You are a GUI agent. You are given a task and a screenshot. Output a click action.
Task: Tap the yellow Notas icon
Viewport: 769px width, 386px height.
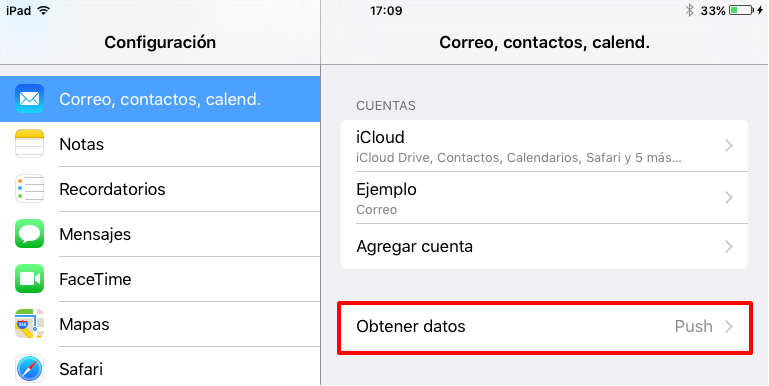tap(29, 144)
